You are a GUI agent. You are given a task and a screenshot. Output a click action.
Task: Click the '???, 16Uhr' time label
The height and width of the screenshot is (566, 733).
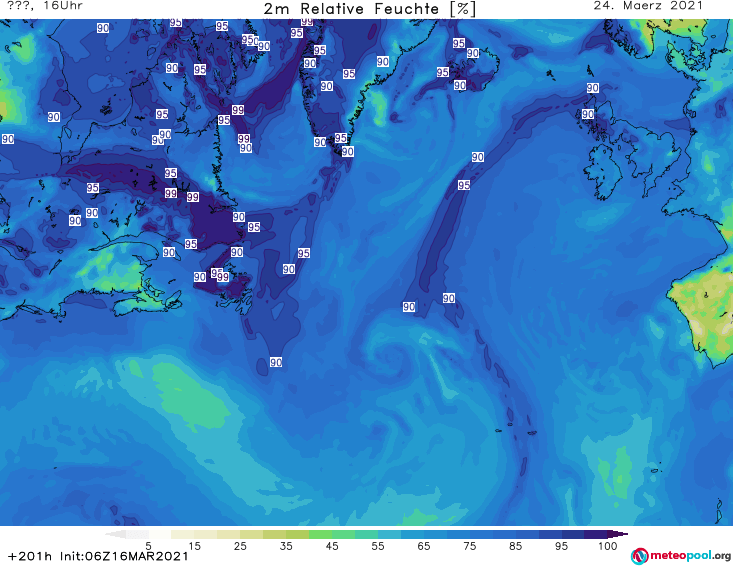pyautogui.click(x=45, y=6)
